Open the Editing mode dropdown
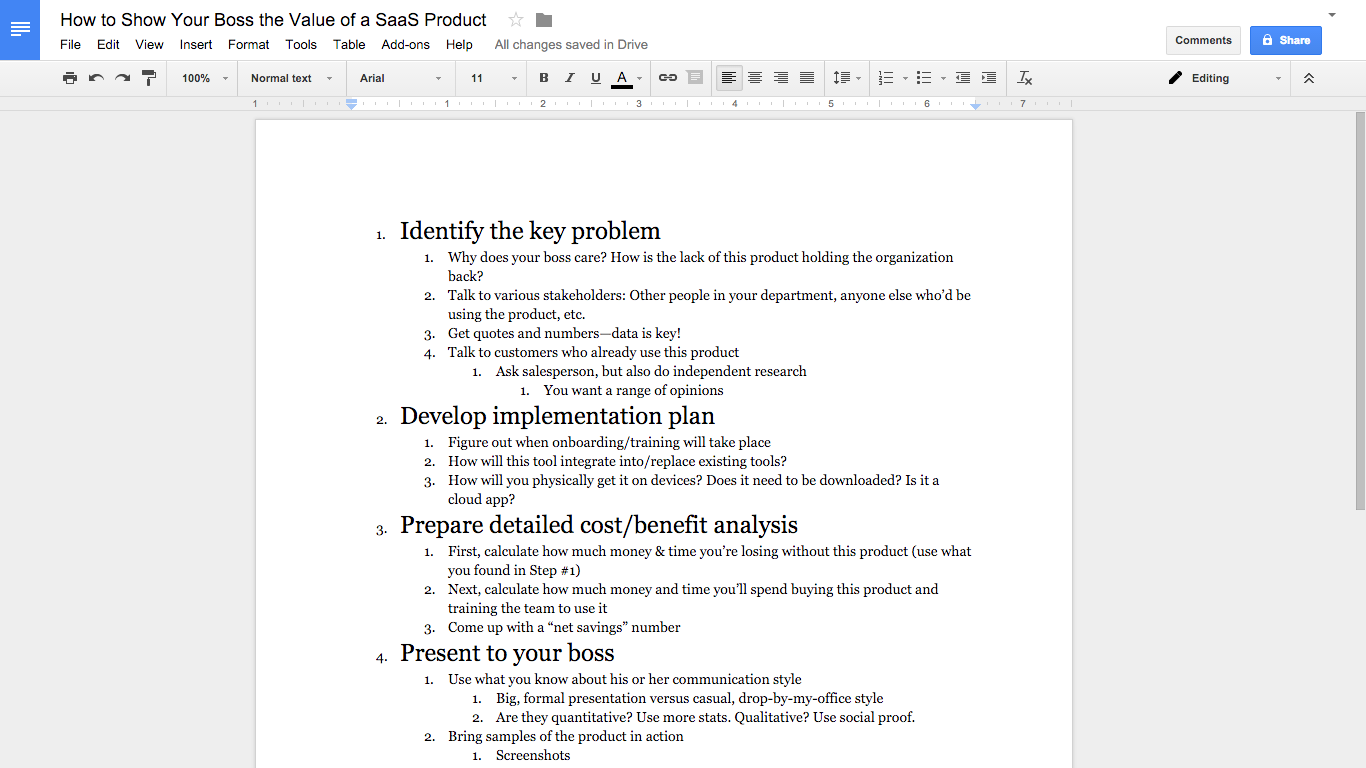The image size is (1366, 768). 1225,78
